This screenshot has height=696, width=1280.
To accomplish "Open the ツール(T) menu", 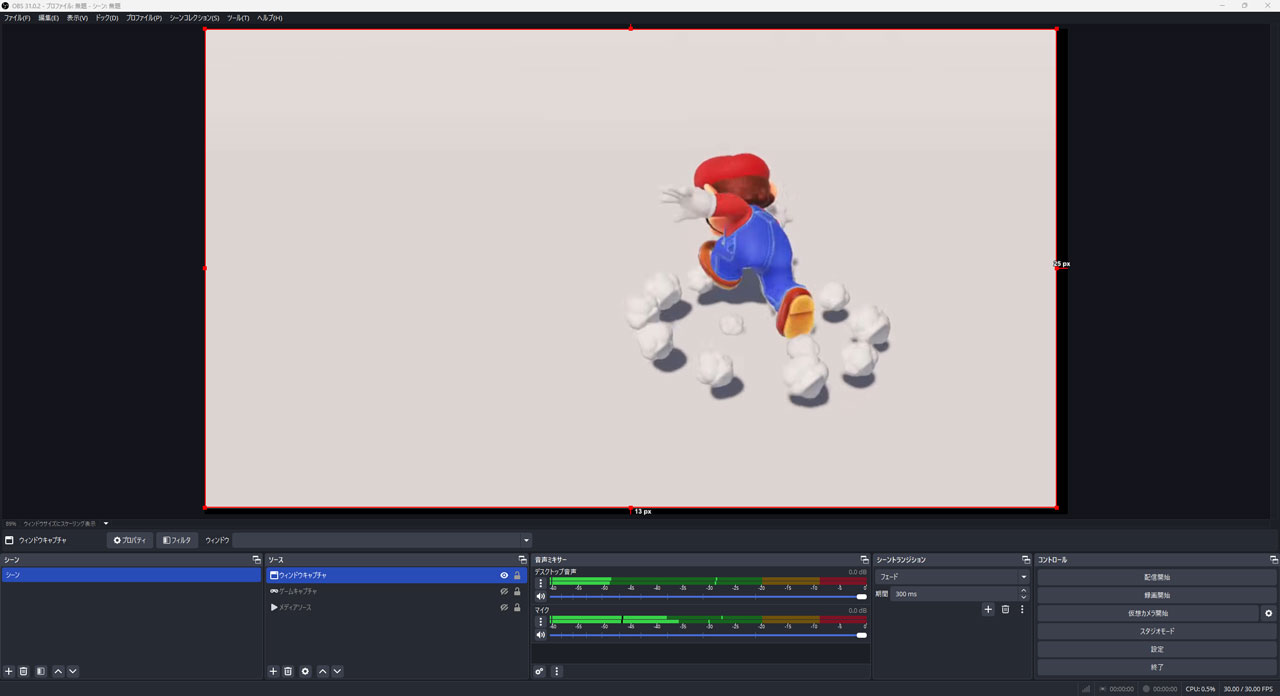I will (x=238, y=18).
